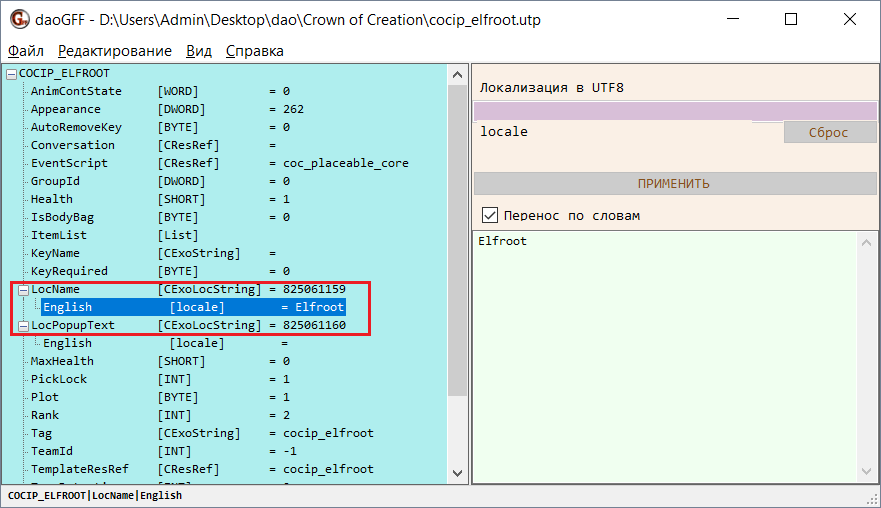Image resolution: width=881 pixels, height=508 pixels.
Task: Select the AnimContState row
Action: 160,91
